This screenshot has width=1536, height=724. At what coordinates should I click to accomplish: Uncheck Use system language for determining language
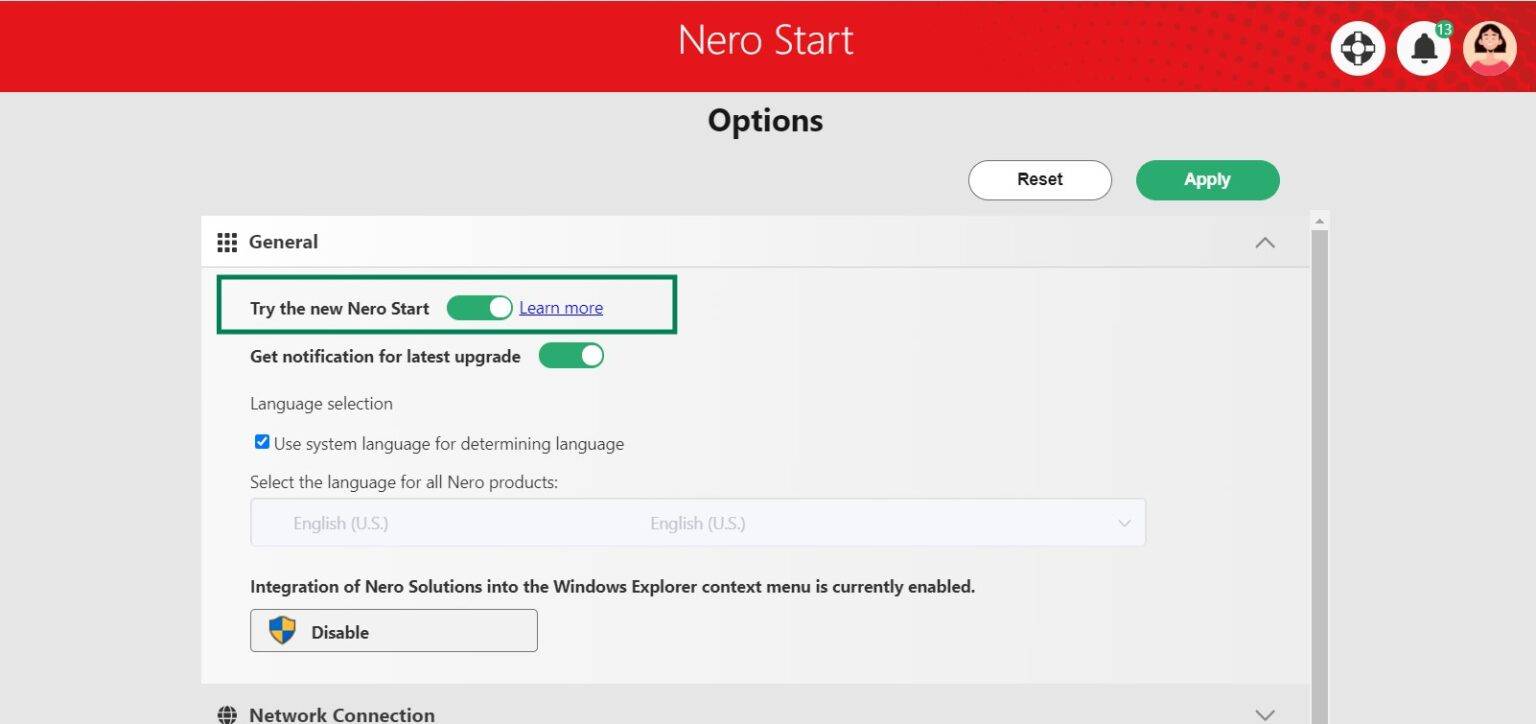(261, 441)
